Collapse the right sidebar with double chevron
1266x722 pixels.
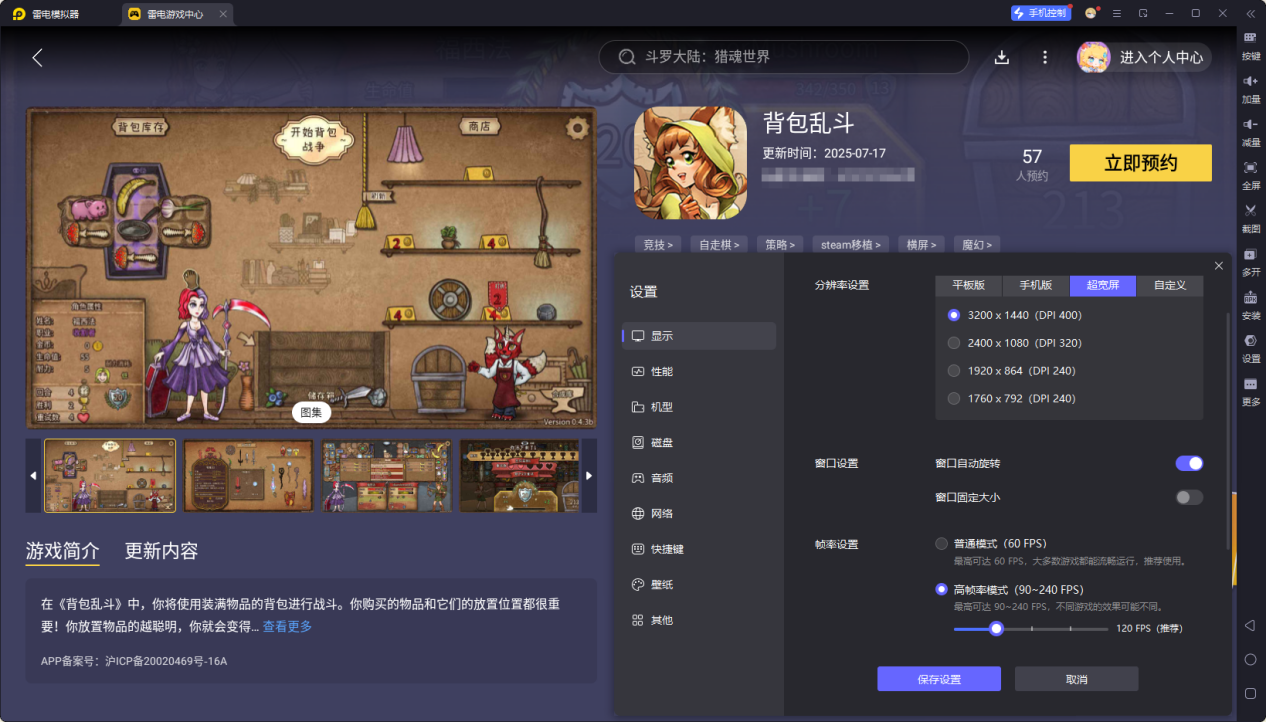[x=1250, y=13]
